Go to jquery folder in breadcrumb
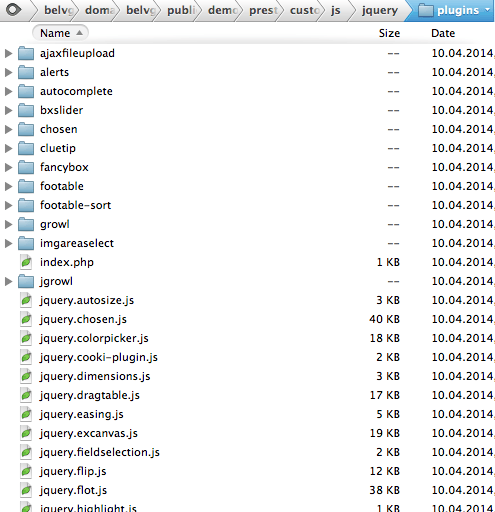 click(x=380, y=10)
